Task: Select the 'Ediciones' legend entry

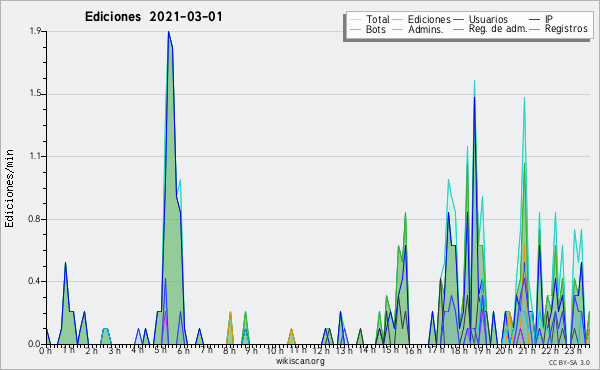Action: click(429, 19)
